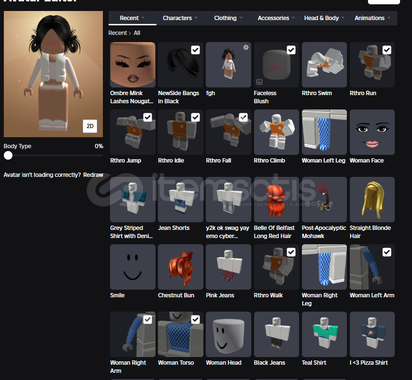412x380 pixels.
Task: Select the Woman Head item
Action: coord(228,334)
